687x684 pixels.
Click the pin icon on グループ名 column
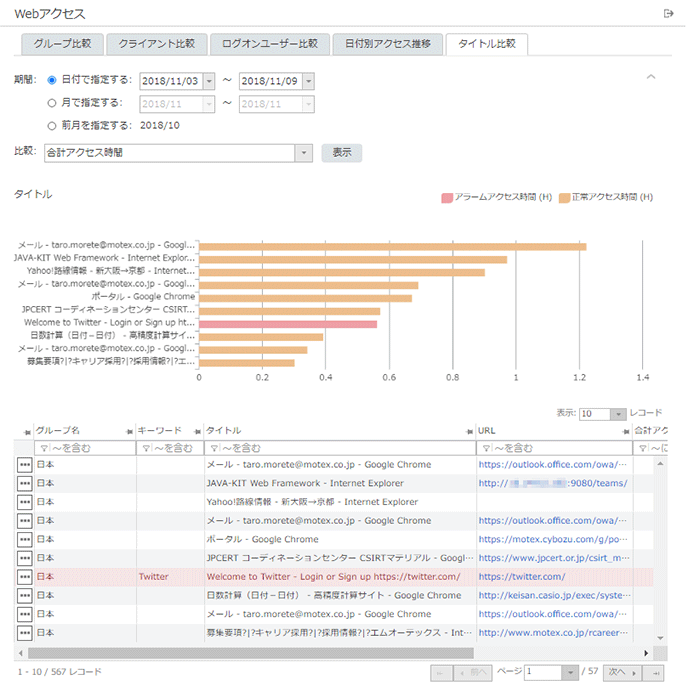point(129,430)
